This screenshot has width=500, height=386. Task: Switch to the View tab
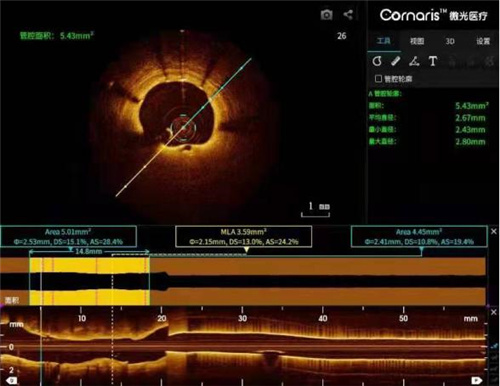click(417, 41)
